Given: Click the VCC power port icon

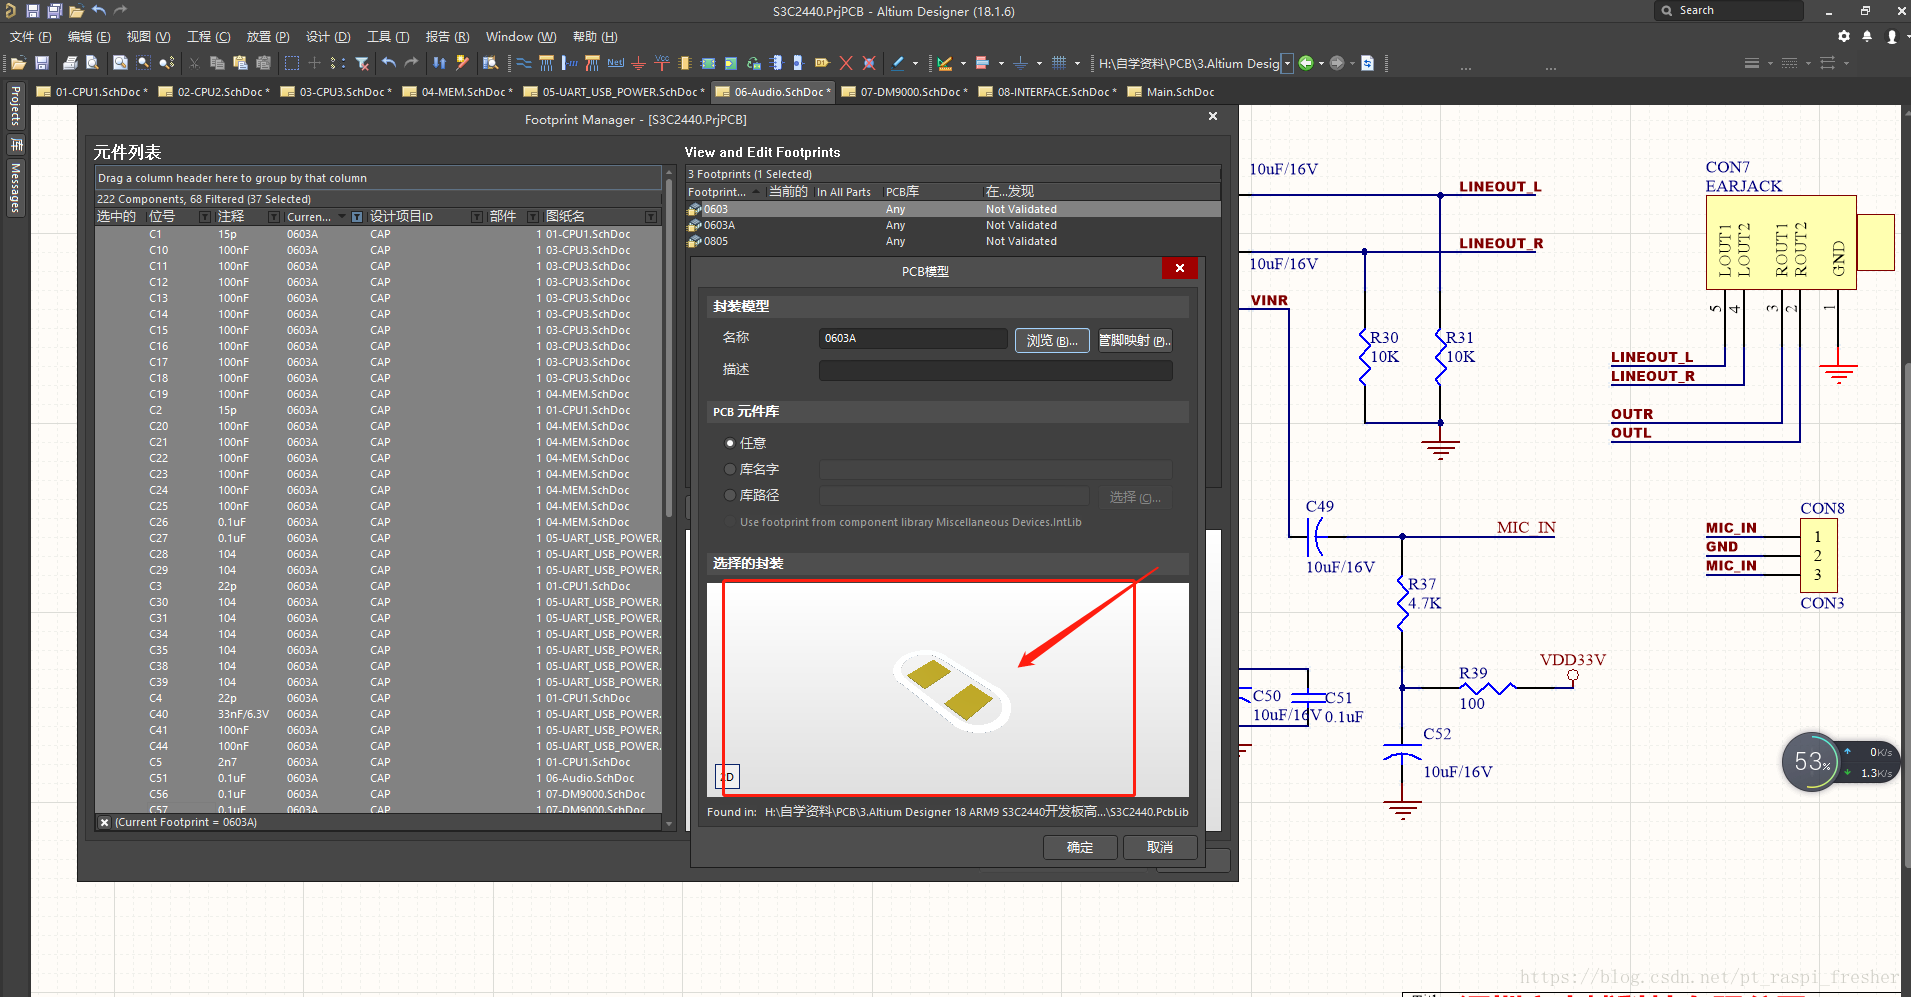Looking at the screenshot, I should pos(661,63).
